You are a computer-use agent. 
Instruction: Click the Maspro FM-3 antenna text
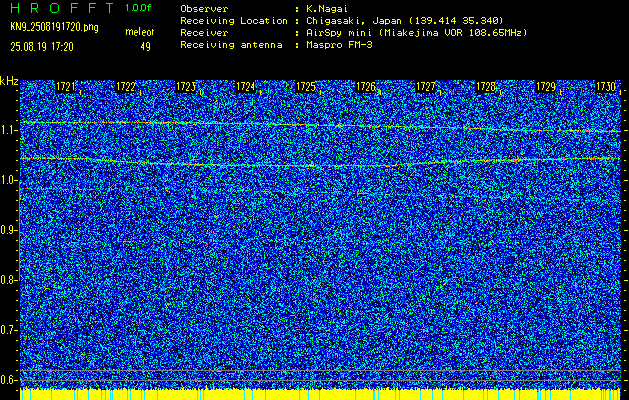coord(339,45)
